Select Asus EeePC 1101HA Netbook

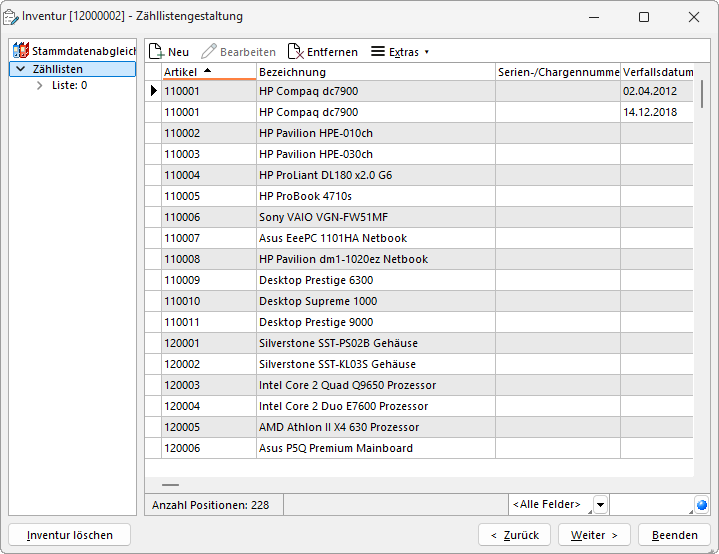point(419,238)
